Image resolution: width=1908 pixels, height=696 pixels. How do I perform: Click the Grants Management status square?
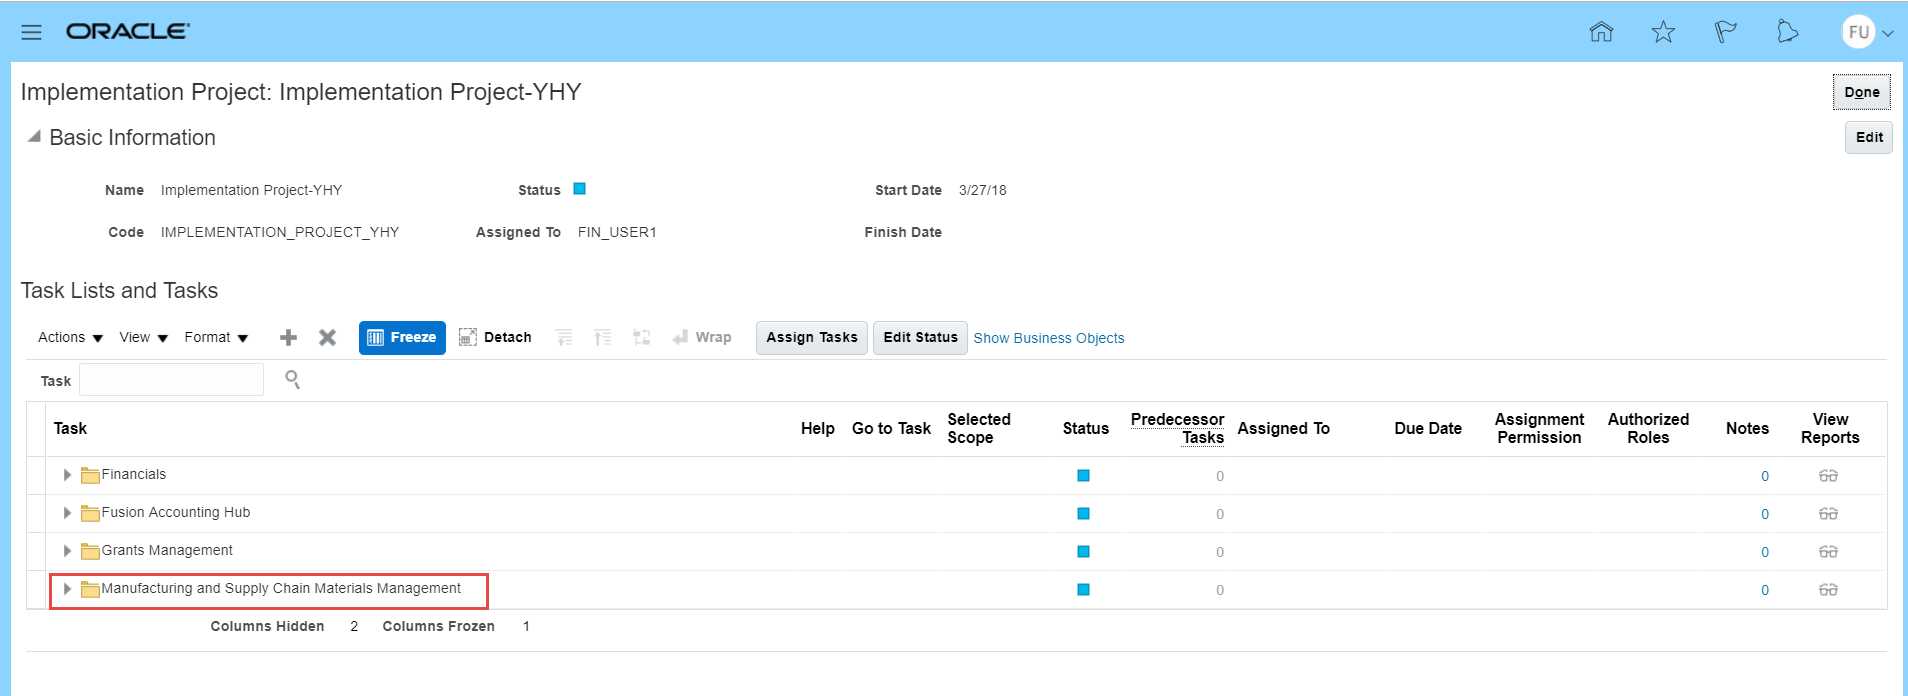[1083, 551]
